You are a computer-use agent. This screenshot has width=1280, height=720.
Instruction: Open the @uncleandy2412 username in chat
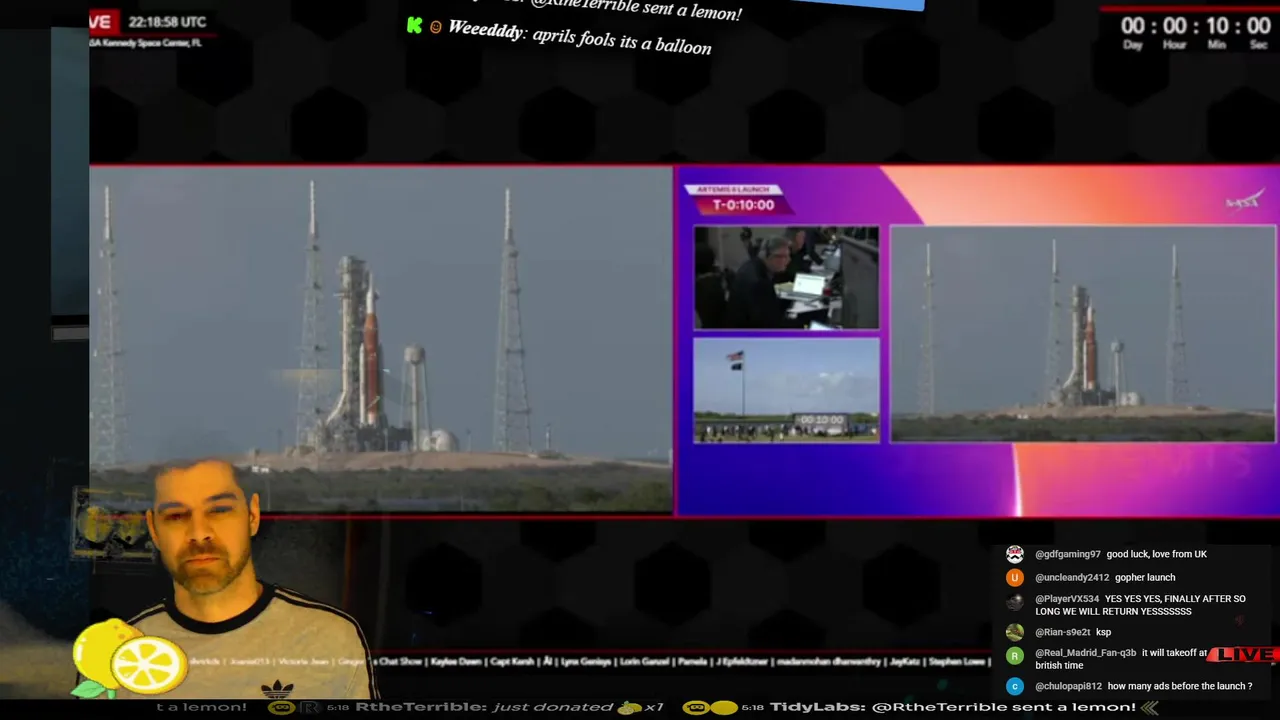(x=1072, y=577)
